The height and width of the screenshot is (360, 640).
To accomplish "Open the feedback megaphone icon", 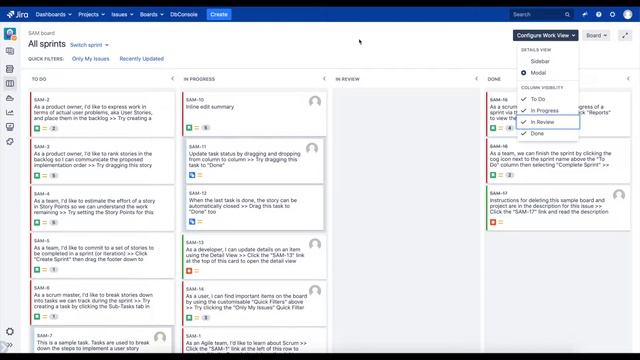I will (x=585, y=14).
